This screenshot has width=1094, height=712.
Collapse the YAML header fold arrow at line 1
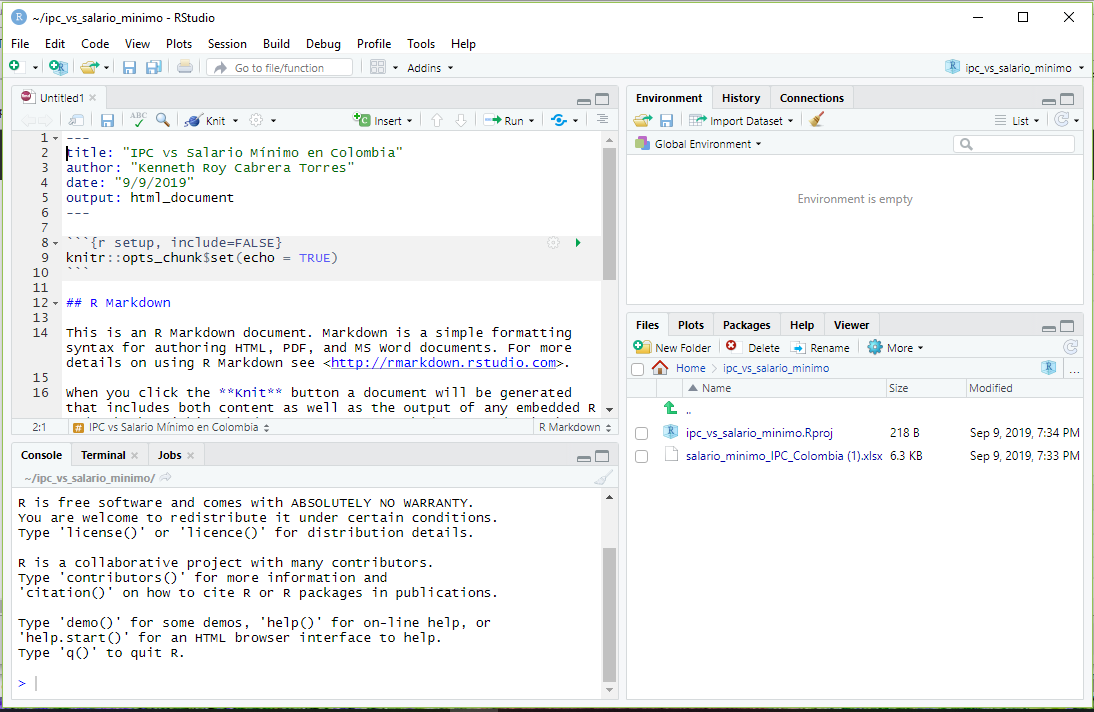coord(55,138)
